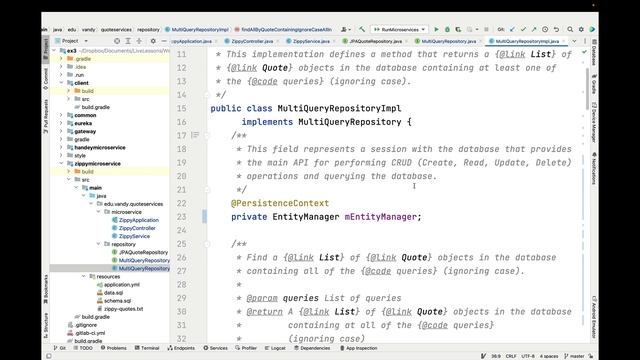
Task: Run the RunMicroservices configuration
Action: point(436,29)
